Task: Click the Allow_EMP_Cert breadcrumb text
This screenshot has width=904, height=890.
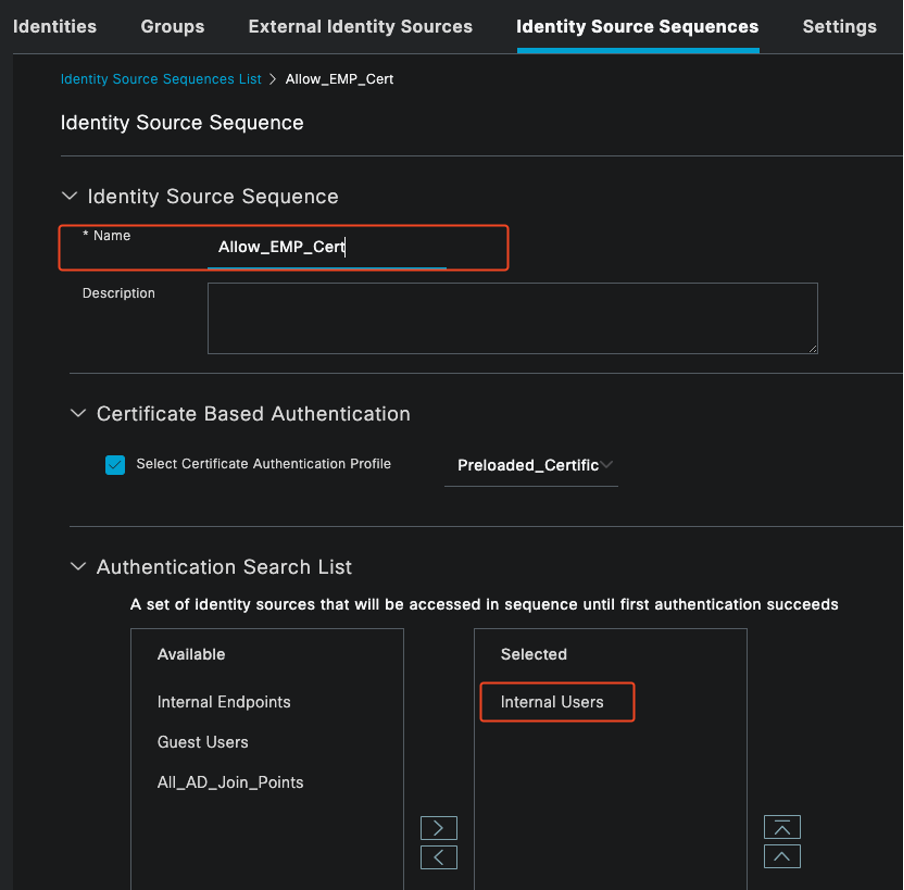Action: tap(340, 79)
